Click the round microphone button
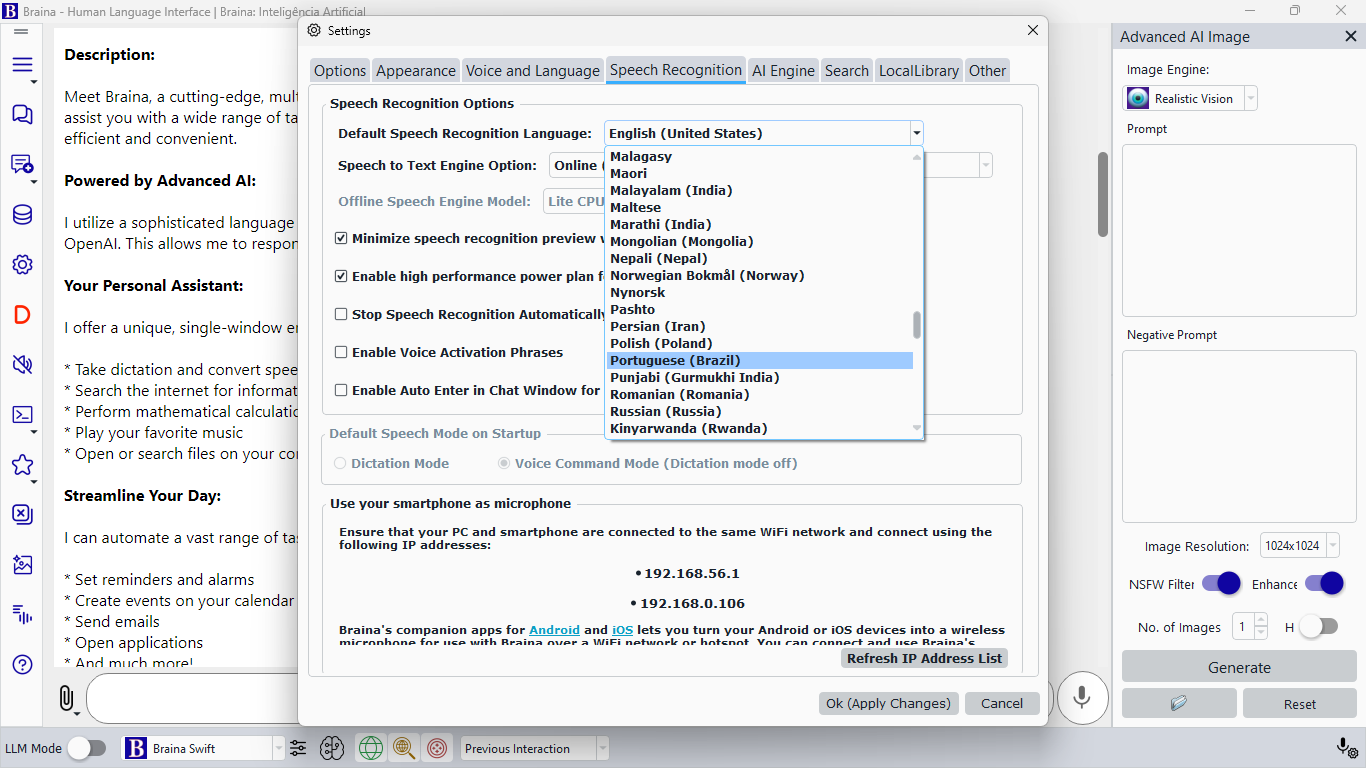This screenshot has height=768, width=1366. coord(1081,697)
